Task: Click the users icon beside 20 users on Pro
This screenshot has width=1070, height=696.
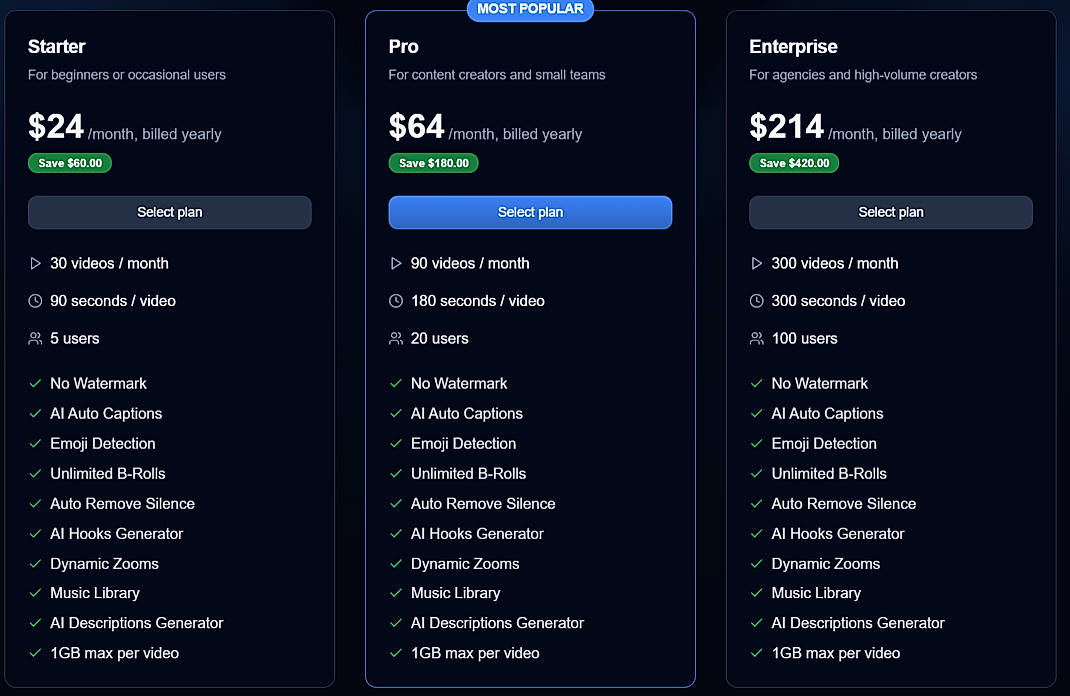Action: (396, 338)
